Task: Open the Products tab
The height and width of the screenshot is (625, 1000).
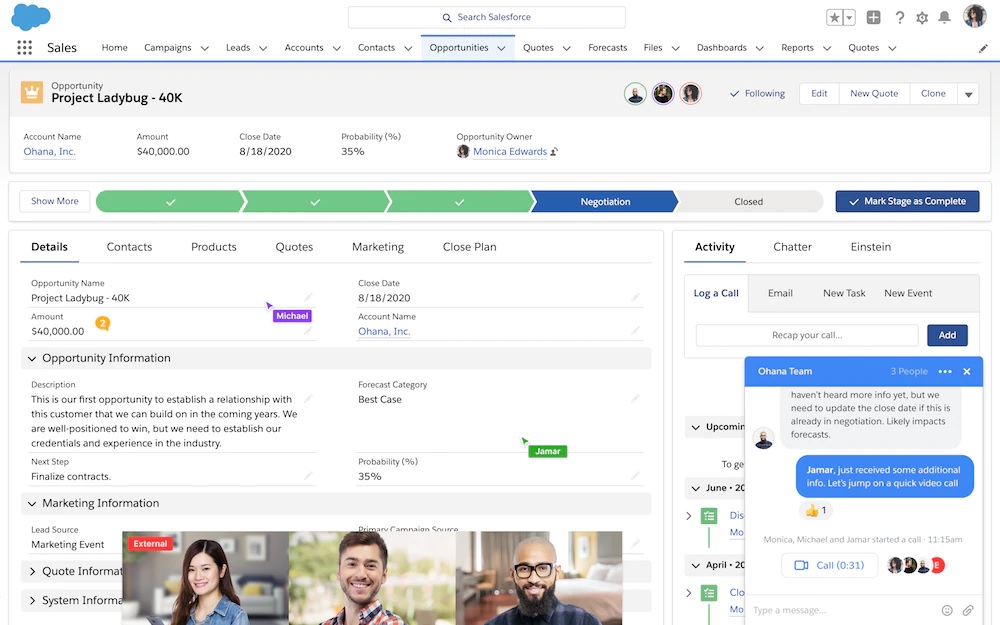Action: (x=213, y=246)
